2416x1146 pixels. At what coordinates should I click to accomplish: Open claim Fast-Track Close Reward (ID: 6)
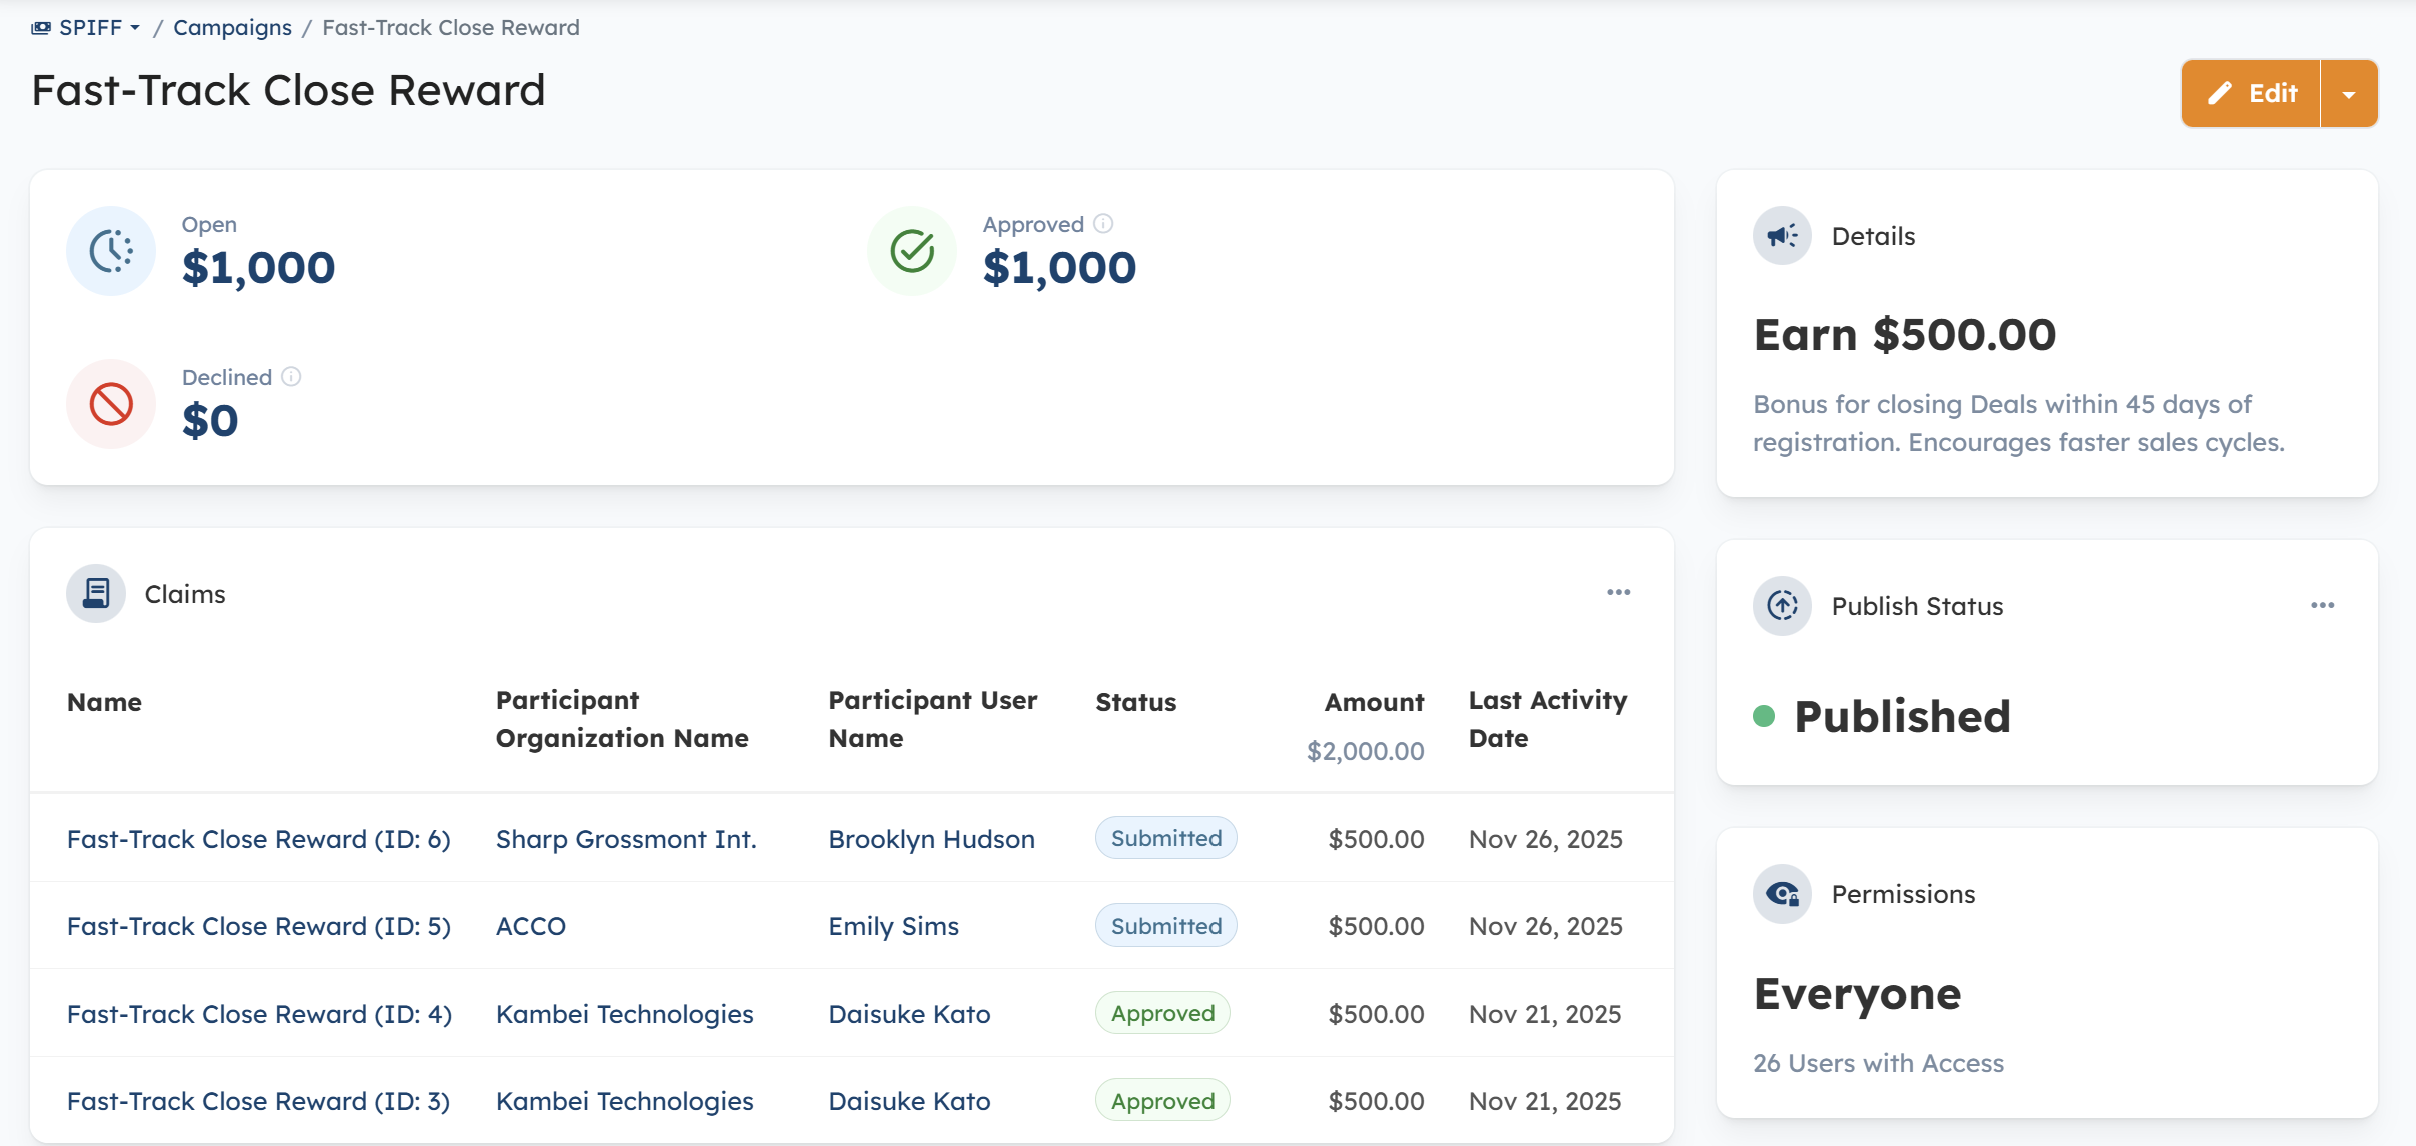(258, 839)
